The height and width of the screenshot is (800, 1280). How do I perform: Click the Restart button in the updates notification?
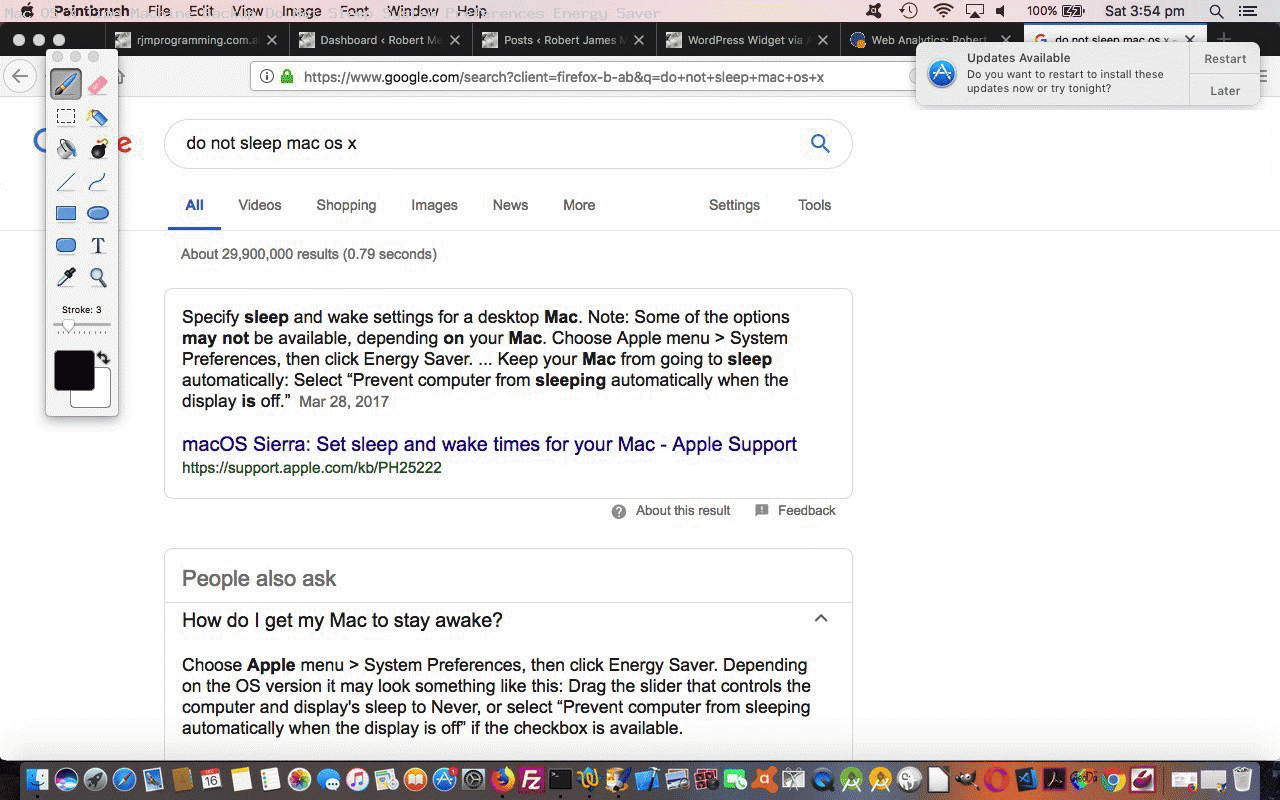(x=1225, y=59)
